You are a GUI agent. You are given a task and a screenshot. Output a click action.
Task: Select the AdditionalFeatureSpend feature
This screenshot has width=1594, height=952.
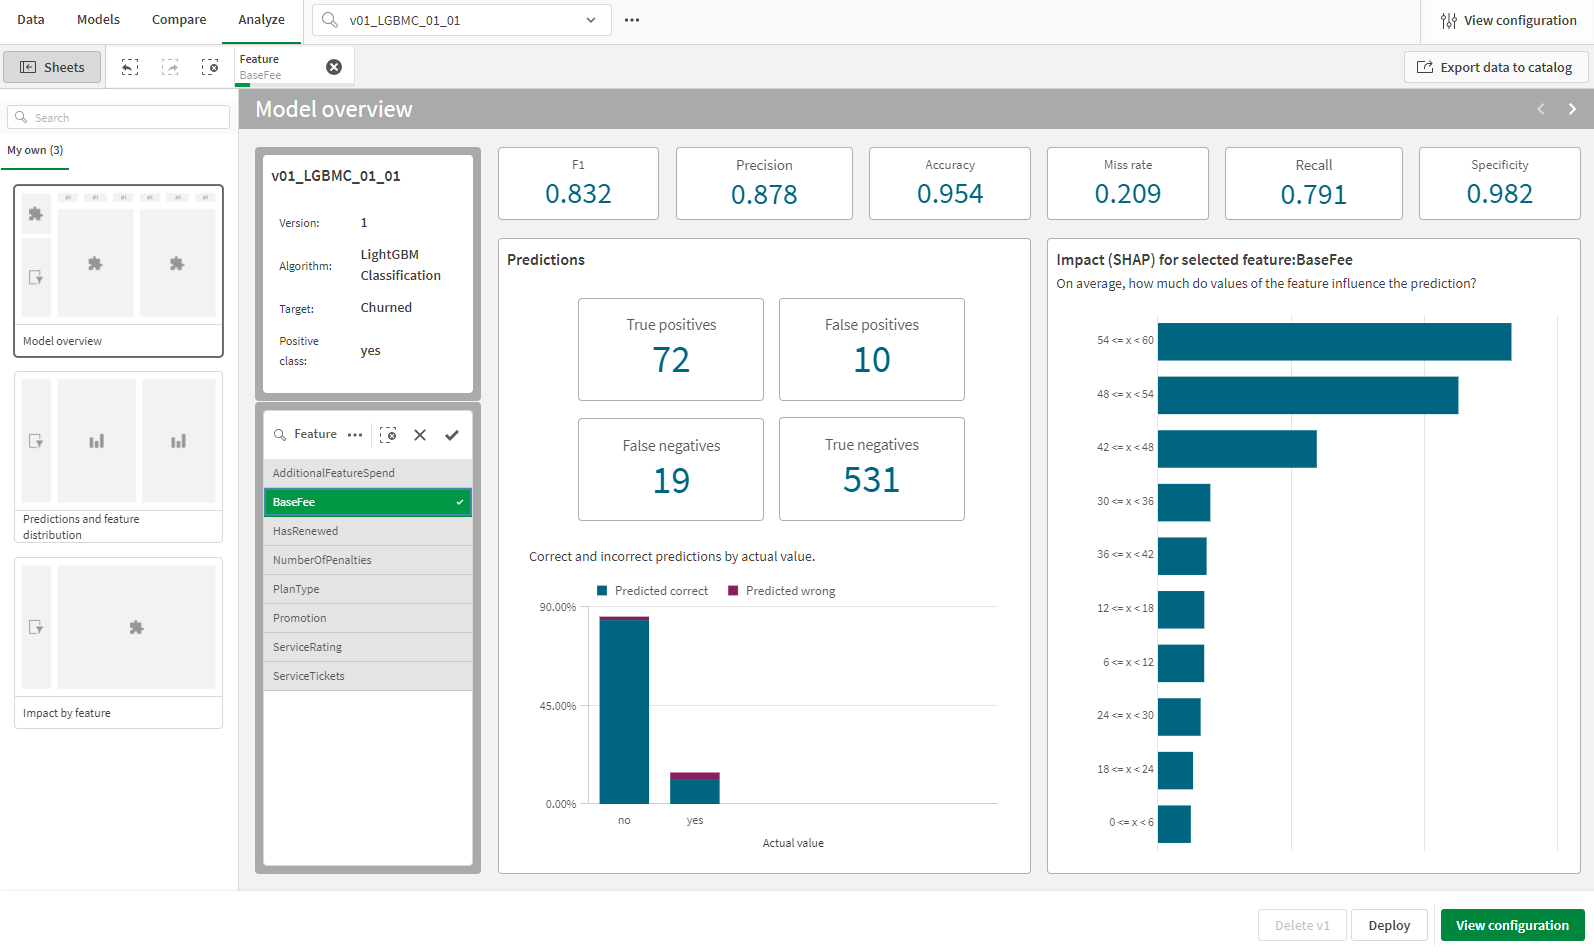pyautogui.click(x=367, y=473)
